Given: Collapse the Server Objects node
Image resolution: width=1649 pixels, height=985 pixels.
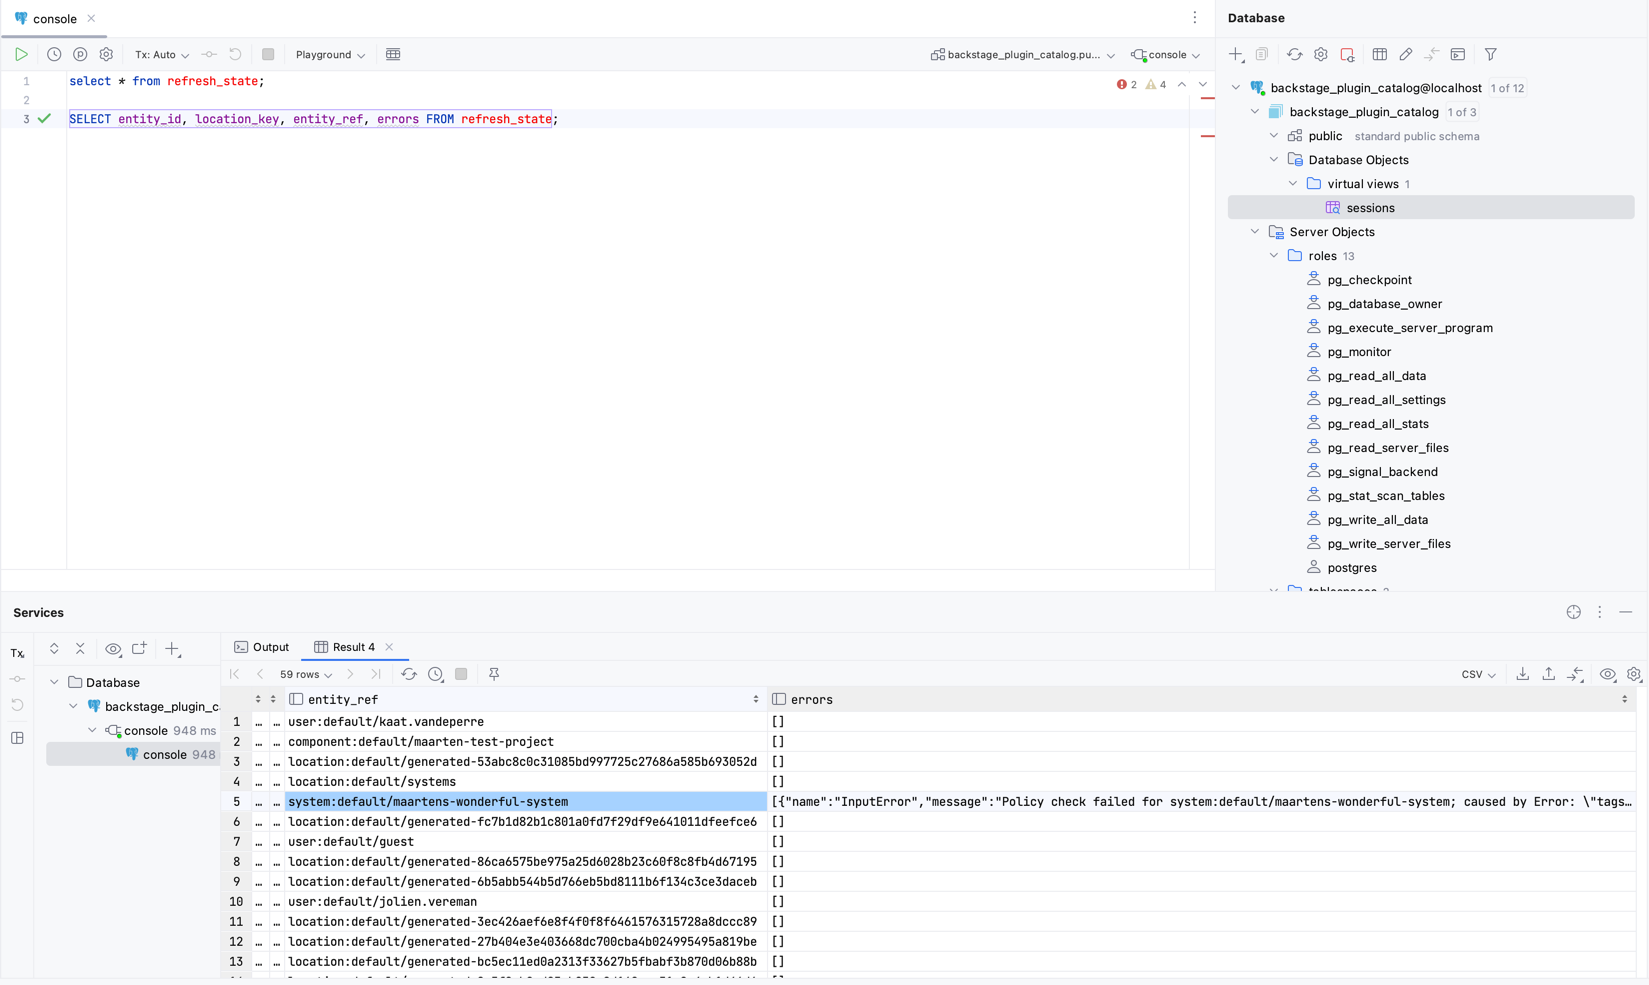Looking at the screenshot, I should coord(1255,232).
